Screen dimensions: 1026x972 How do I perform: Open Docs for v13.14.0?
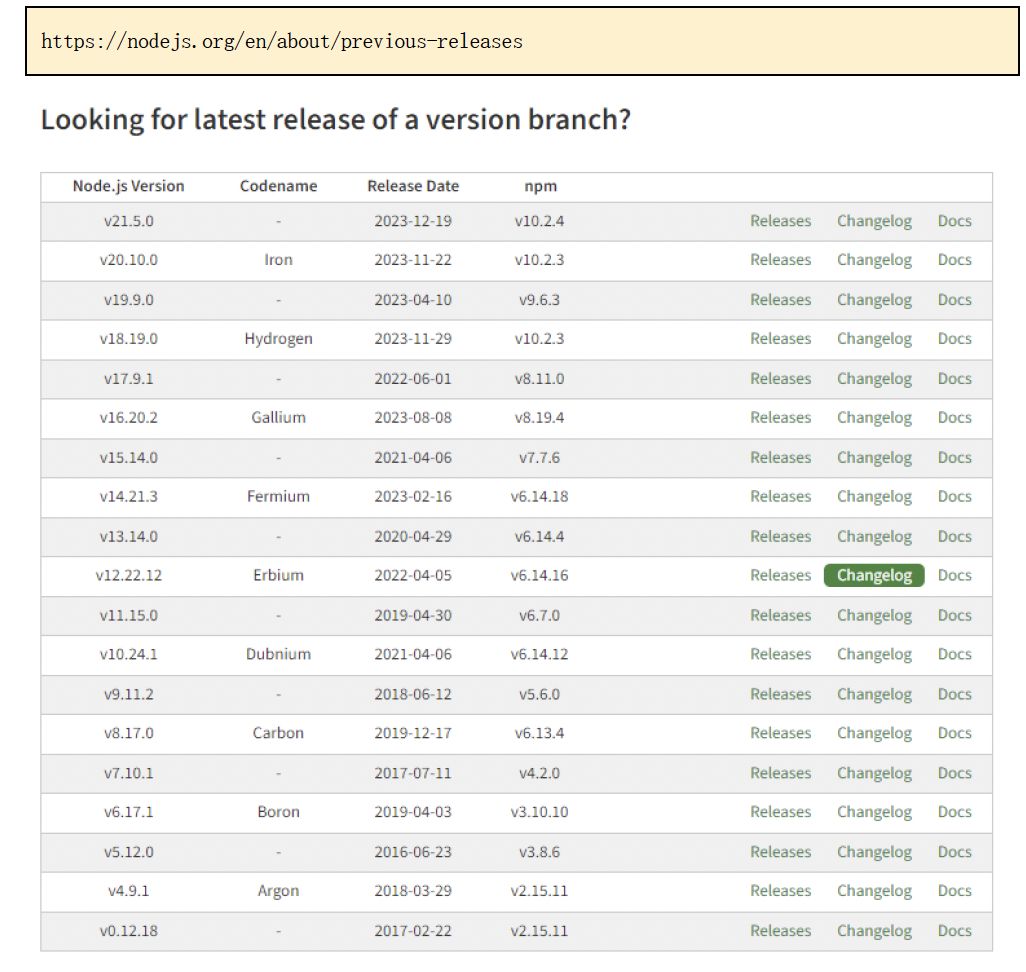[x=954, y=537]
